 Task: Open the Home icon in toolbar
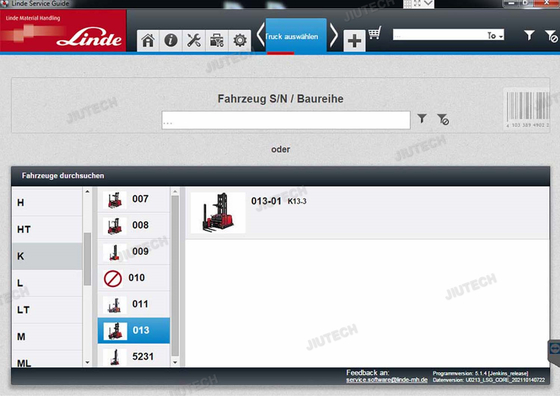tap(148, 40)
